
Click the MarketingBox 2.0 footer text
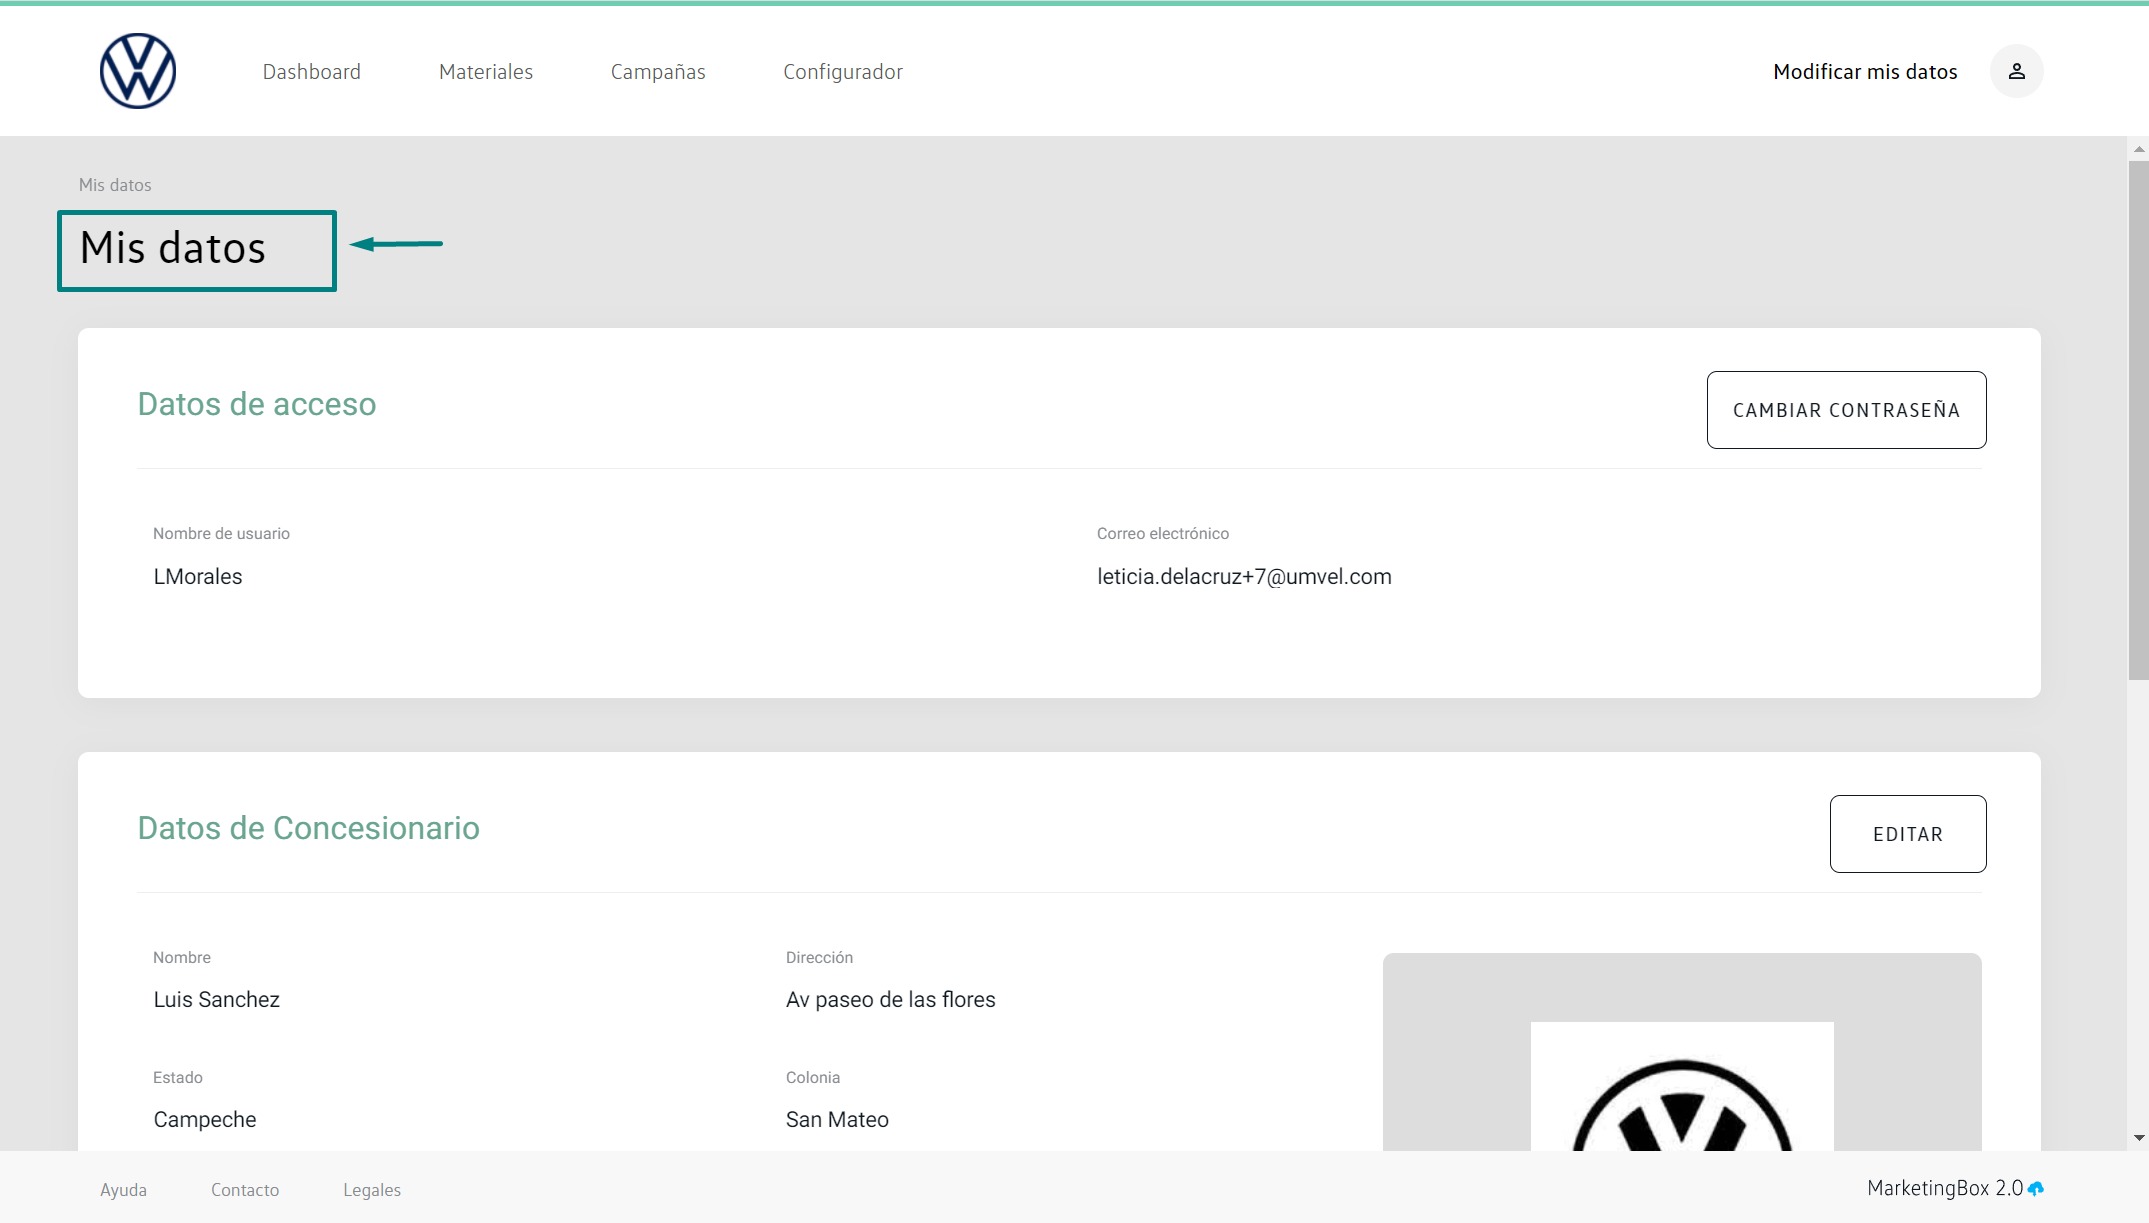pyautogui.click(x=1944, y=1188)
